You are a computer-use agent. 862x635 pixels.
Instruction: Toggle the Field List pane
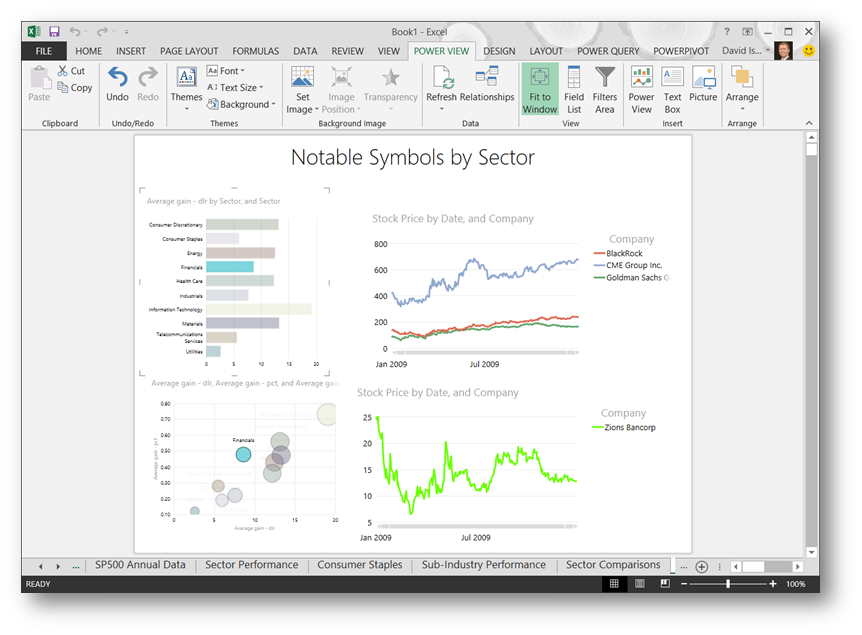click(573, 89)
